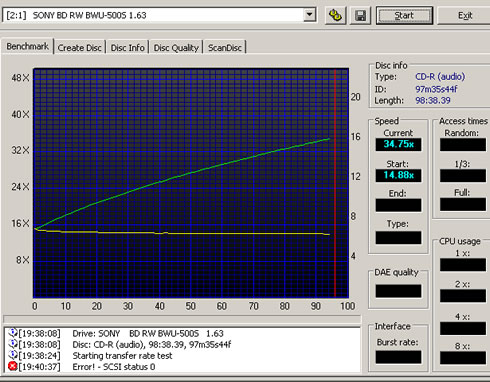Click the red error icon in log
490x382 pixels.
coord(13,366)
